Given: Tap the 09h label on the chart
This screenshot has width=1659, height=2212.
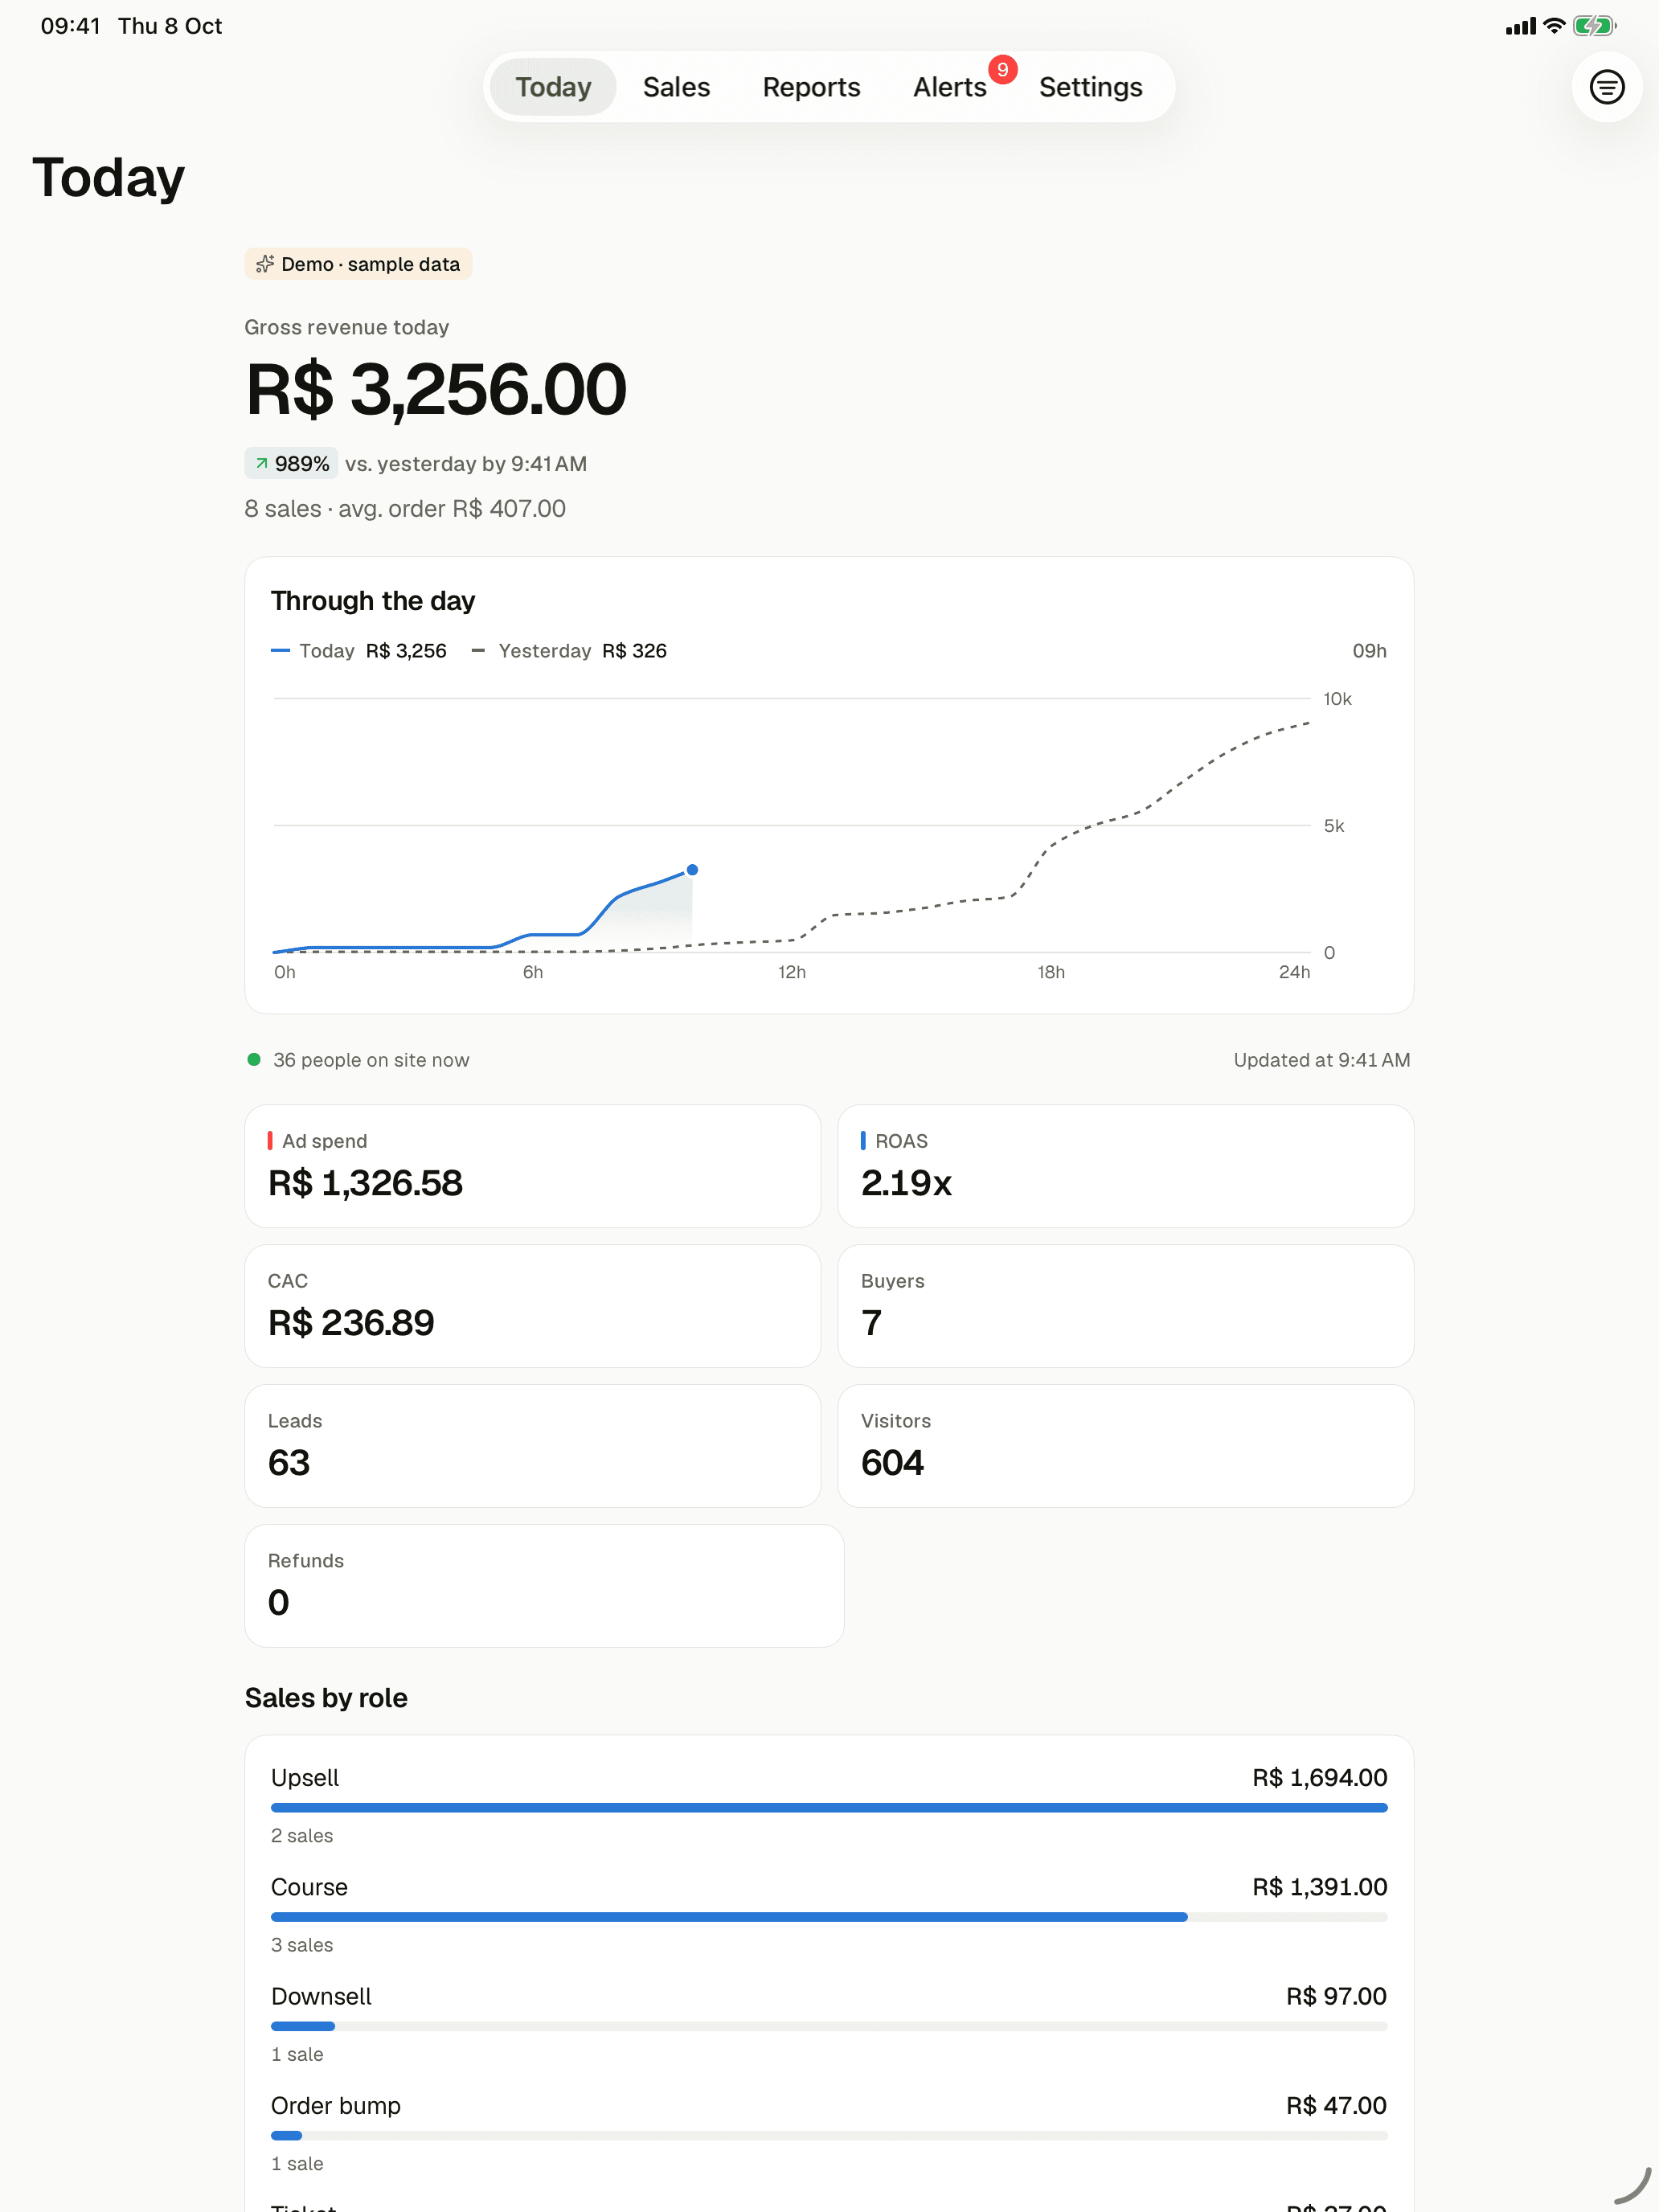Looking at the screenshot, I should click(x=1369, y=651).
